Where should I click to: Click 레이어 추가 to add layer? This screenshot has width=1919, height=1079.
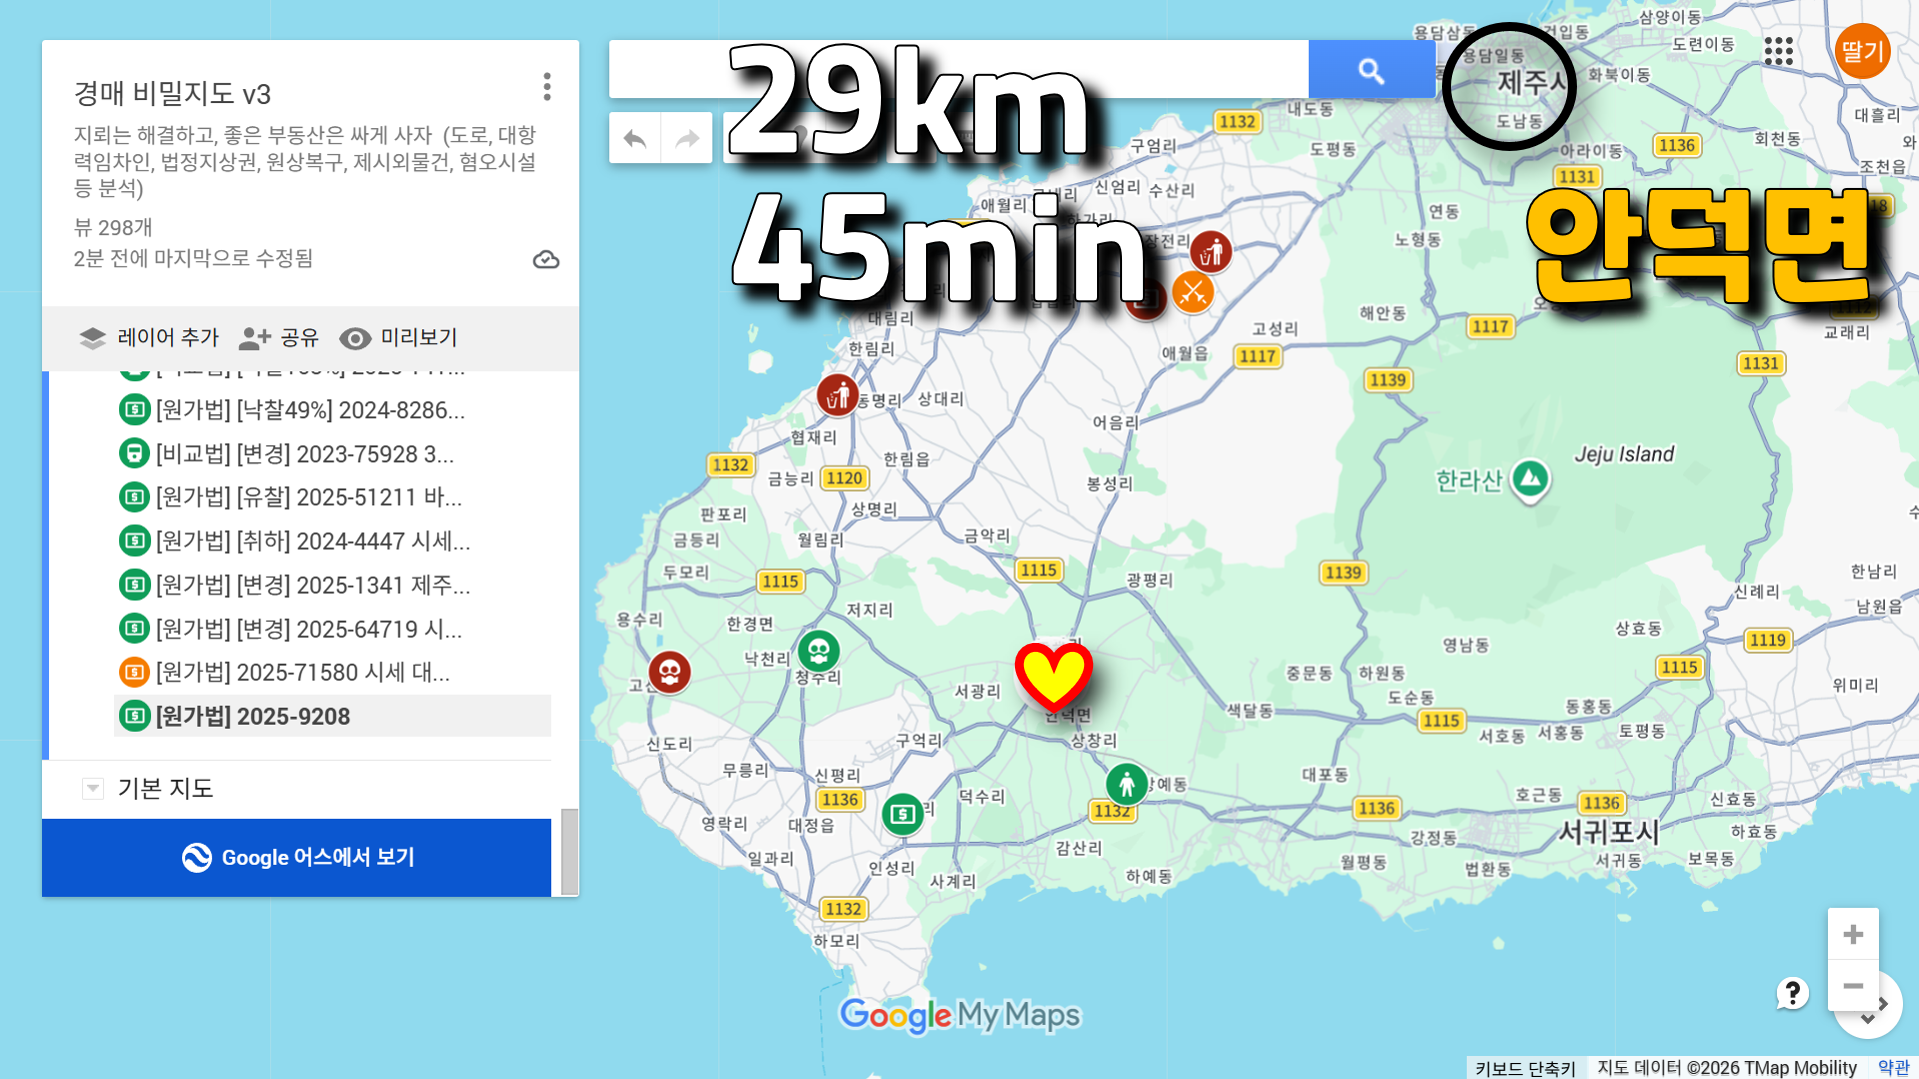[149, 338]
